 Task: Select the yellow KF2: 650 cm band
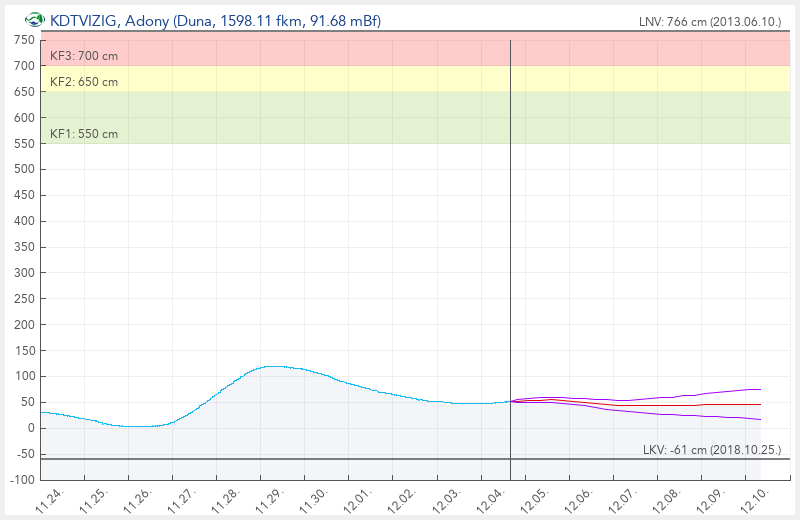click(400, 79)
